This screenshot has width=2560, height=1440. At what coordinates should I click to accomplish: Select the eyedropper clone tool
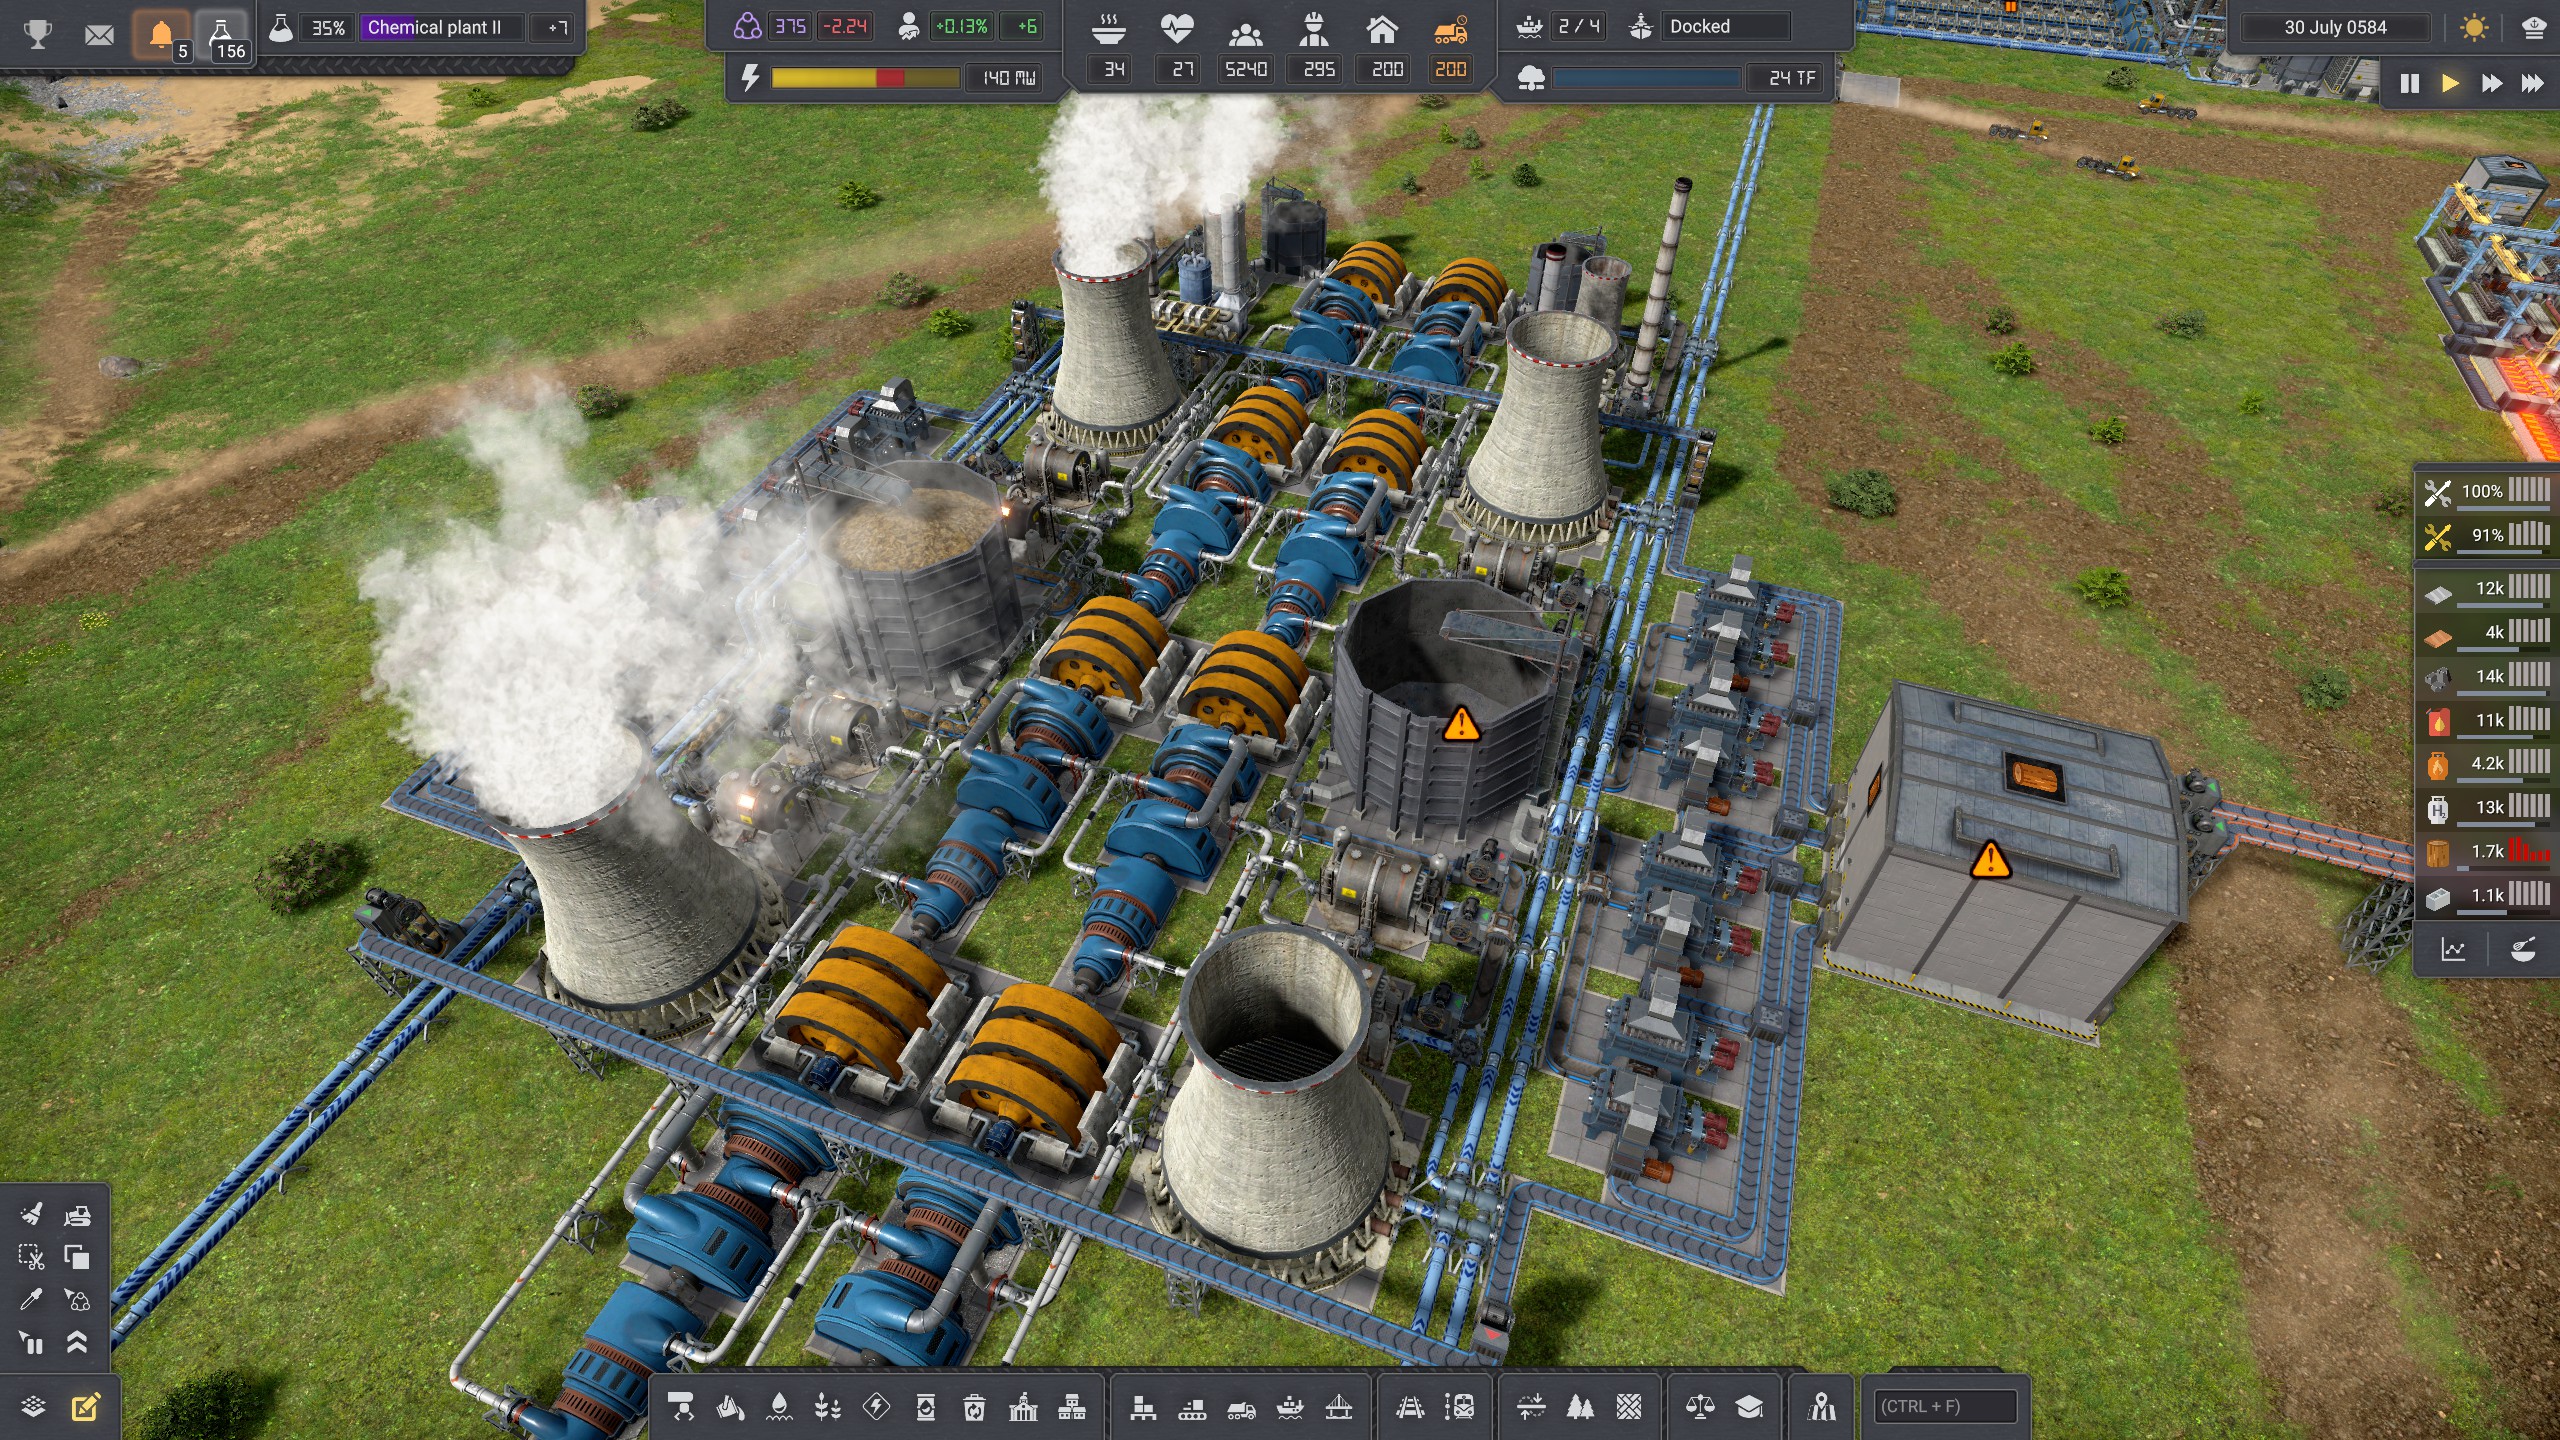[x=31, y=1299]
